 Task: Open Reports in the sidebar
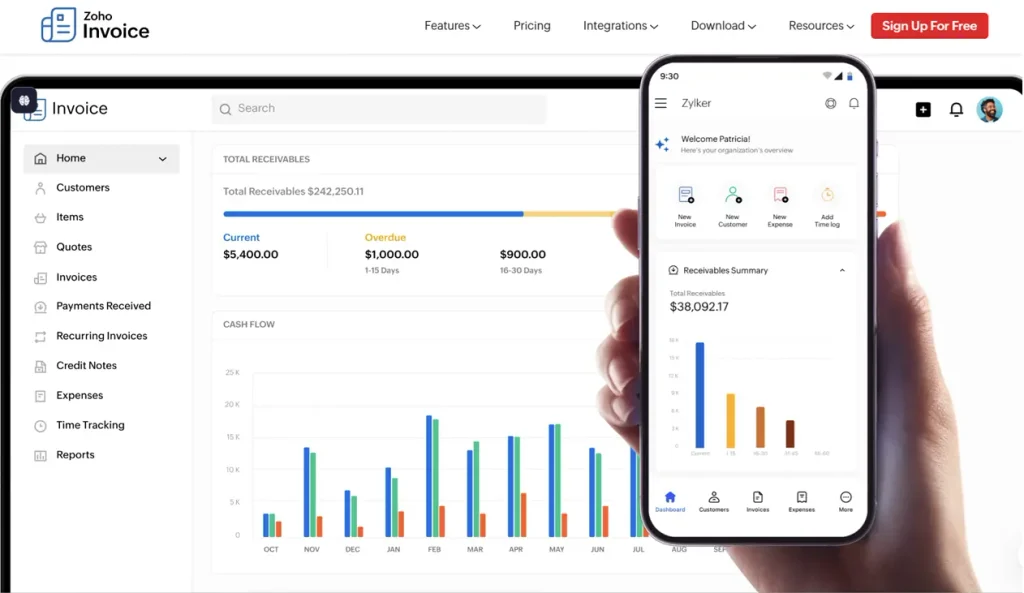coord(75,455)
